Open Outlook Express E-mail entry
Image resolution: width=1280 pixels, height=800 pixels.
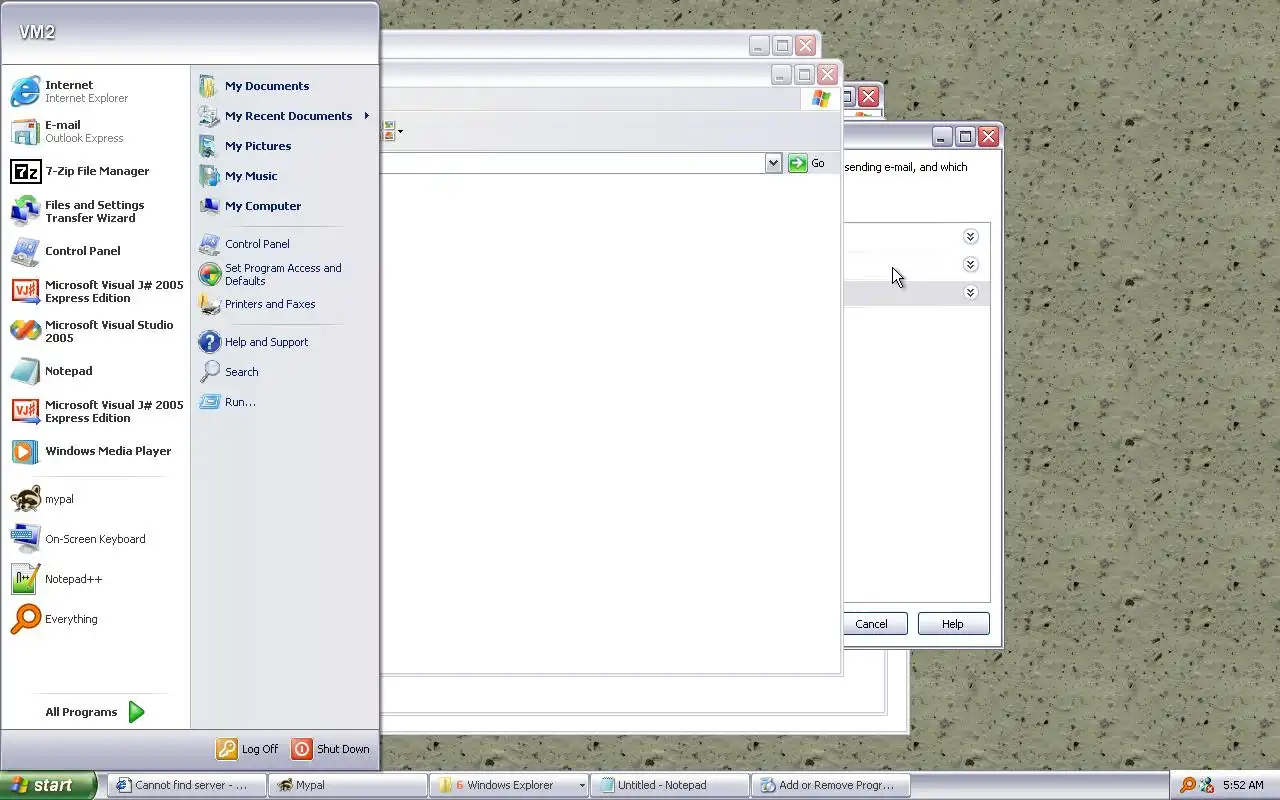[x=96, y=131]
